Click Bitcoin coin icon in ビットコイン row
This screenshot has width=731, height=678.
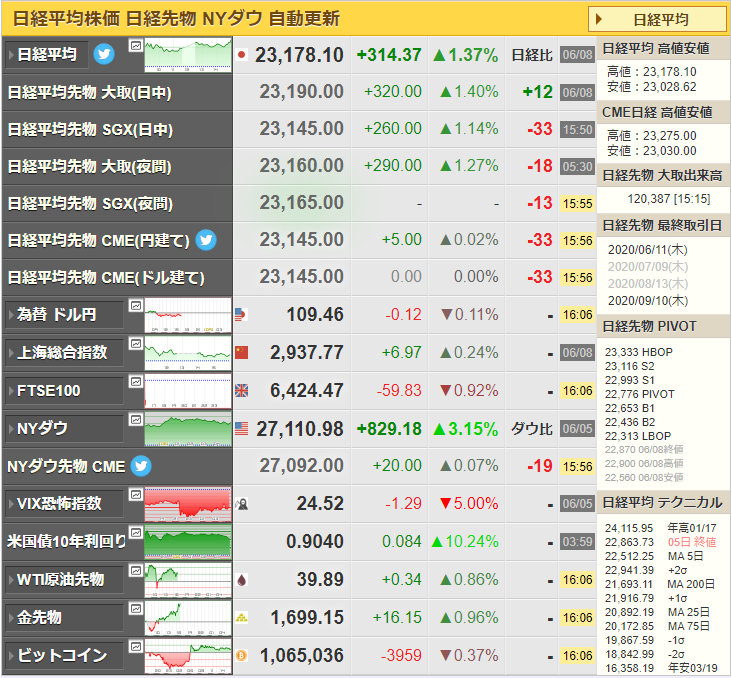pyautogui.click(x=241, y=656)
